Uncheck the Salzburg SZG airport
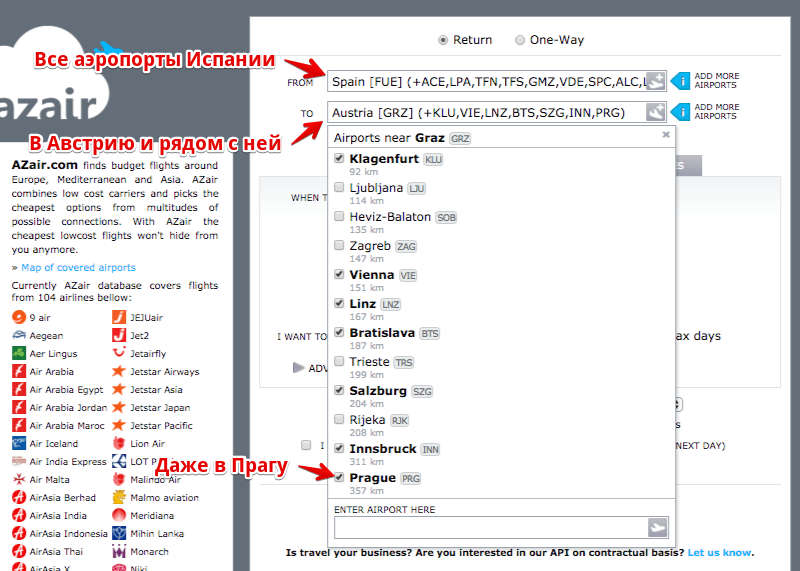The width and height of the screenshot is (800, 571). (339, 390)
